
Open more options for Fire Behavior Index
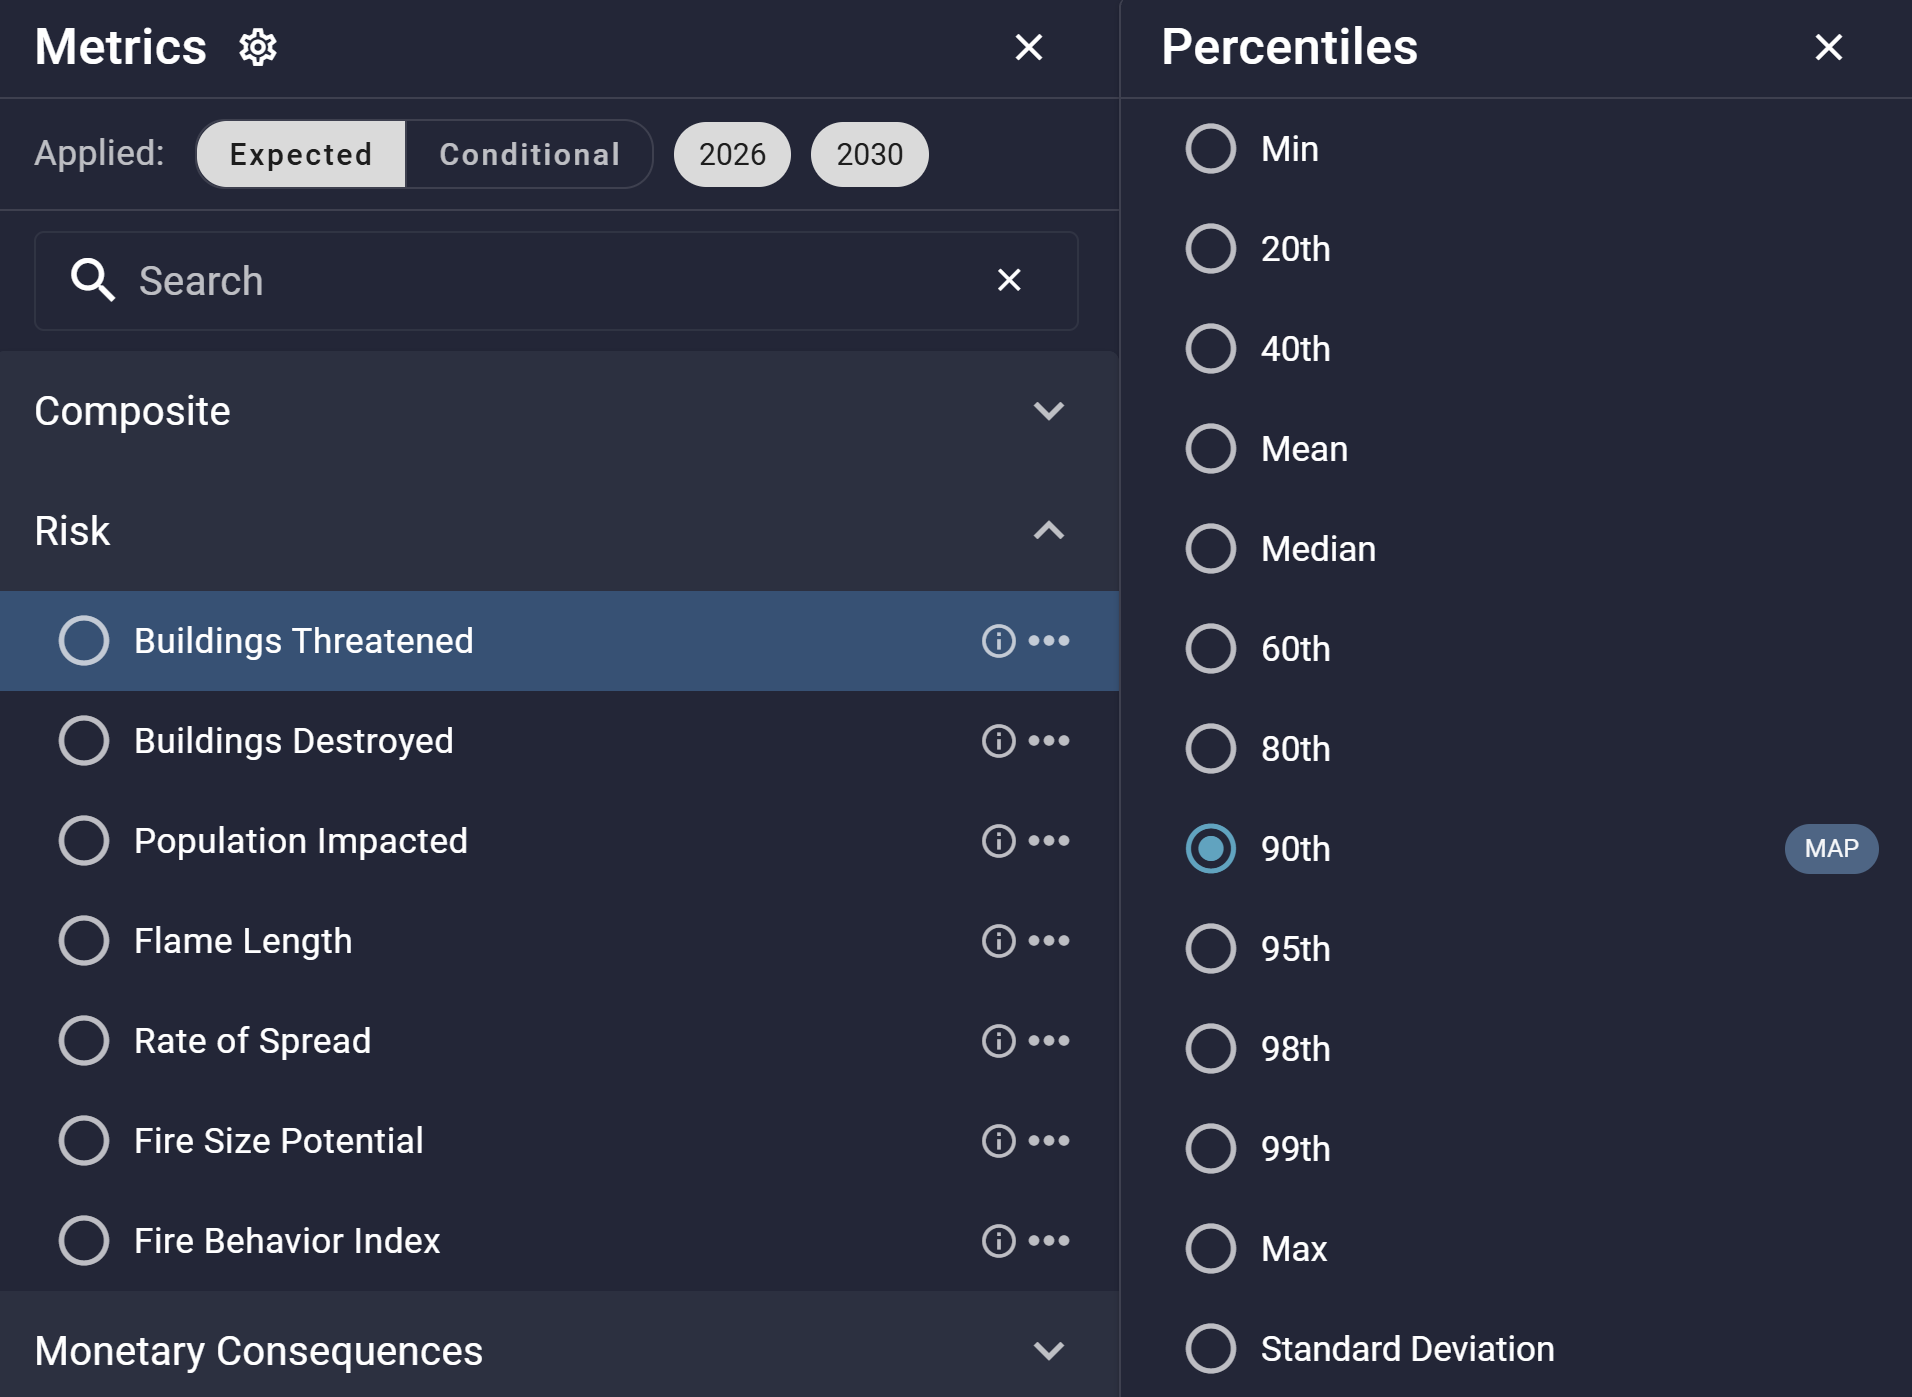click(1049, 1241)
